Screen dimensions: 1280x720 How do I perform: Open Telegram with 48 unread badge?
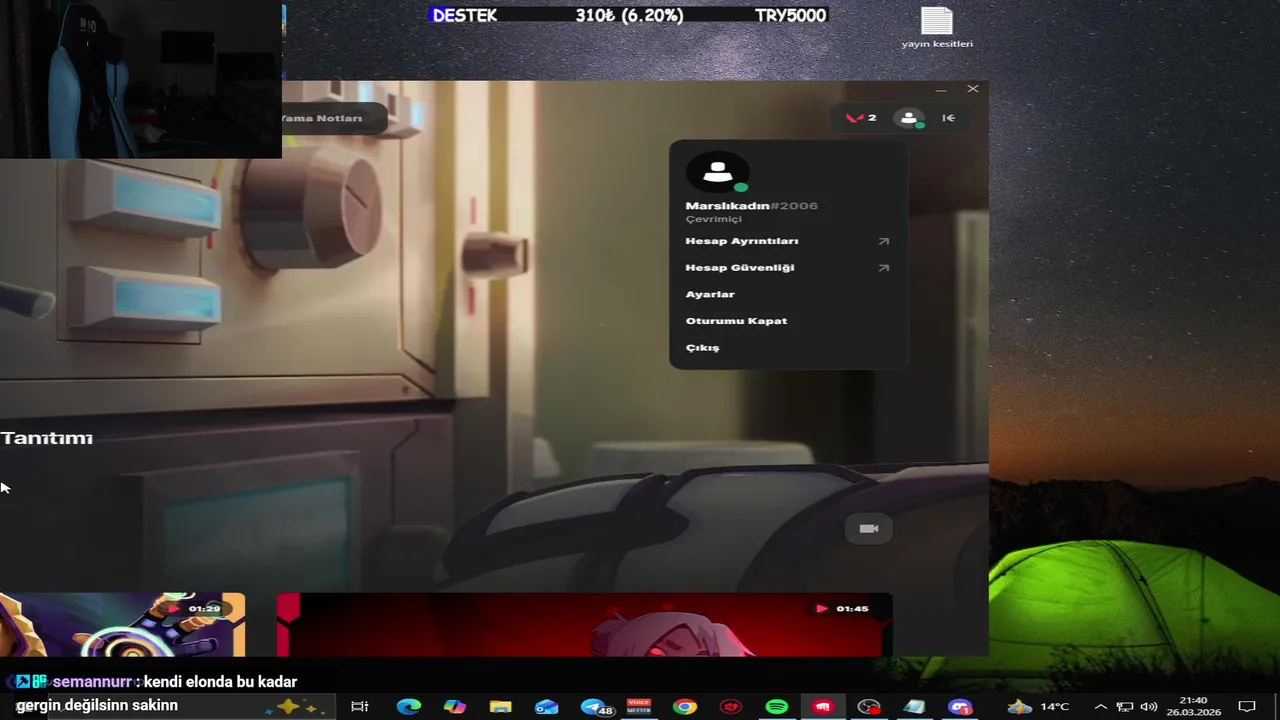click(x=595, y=707)
